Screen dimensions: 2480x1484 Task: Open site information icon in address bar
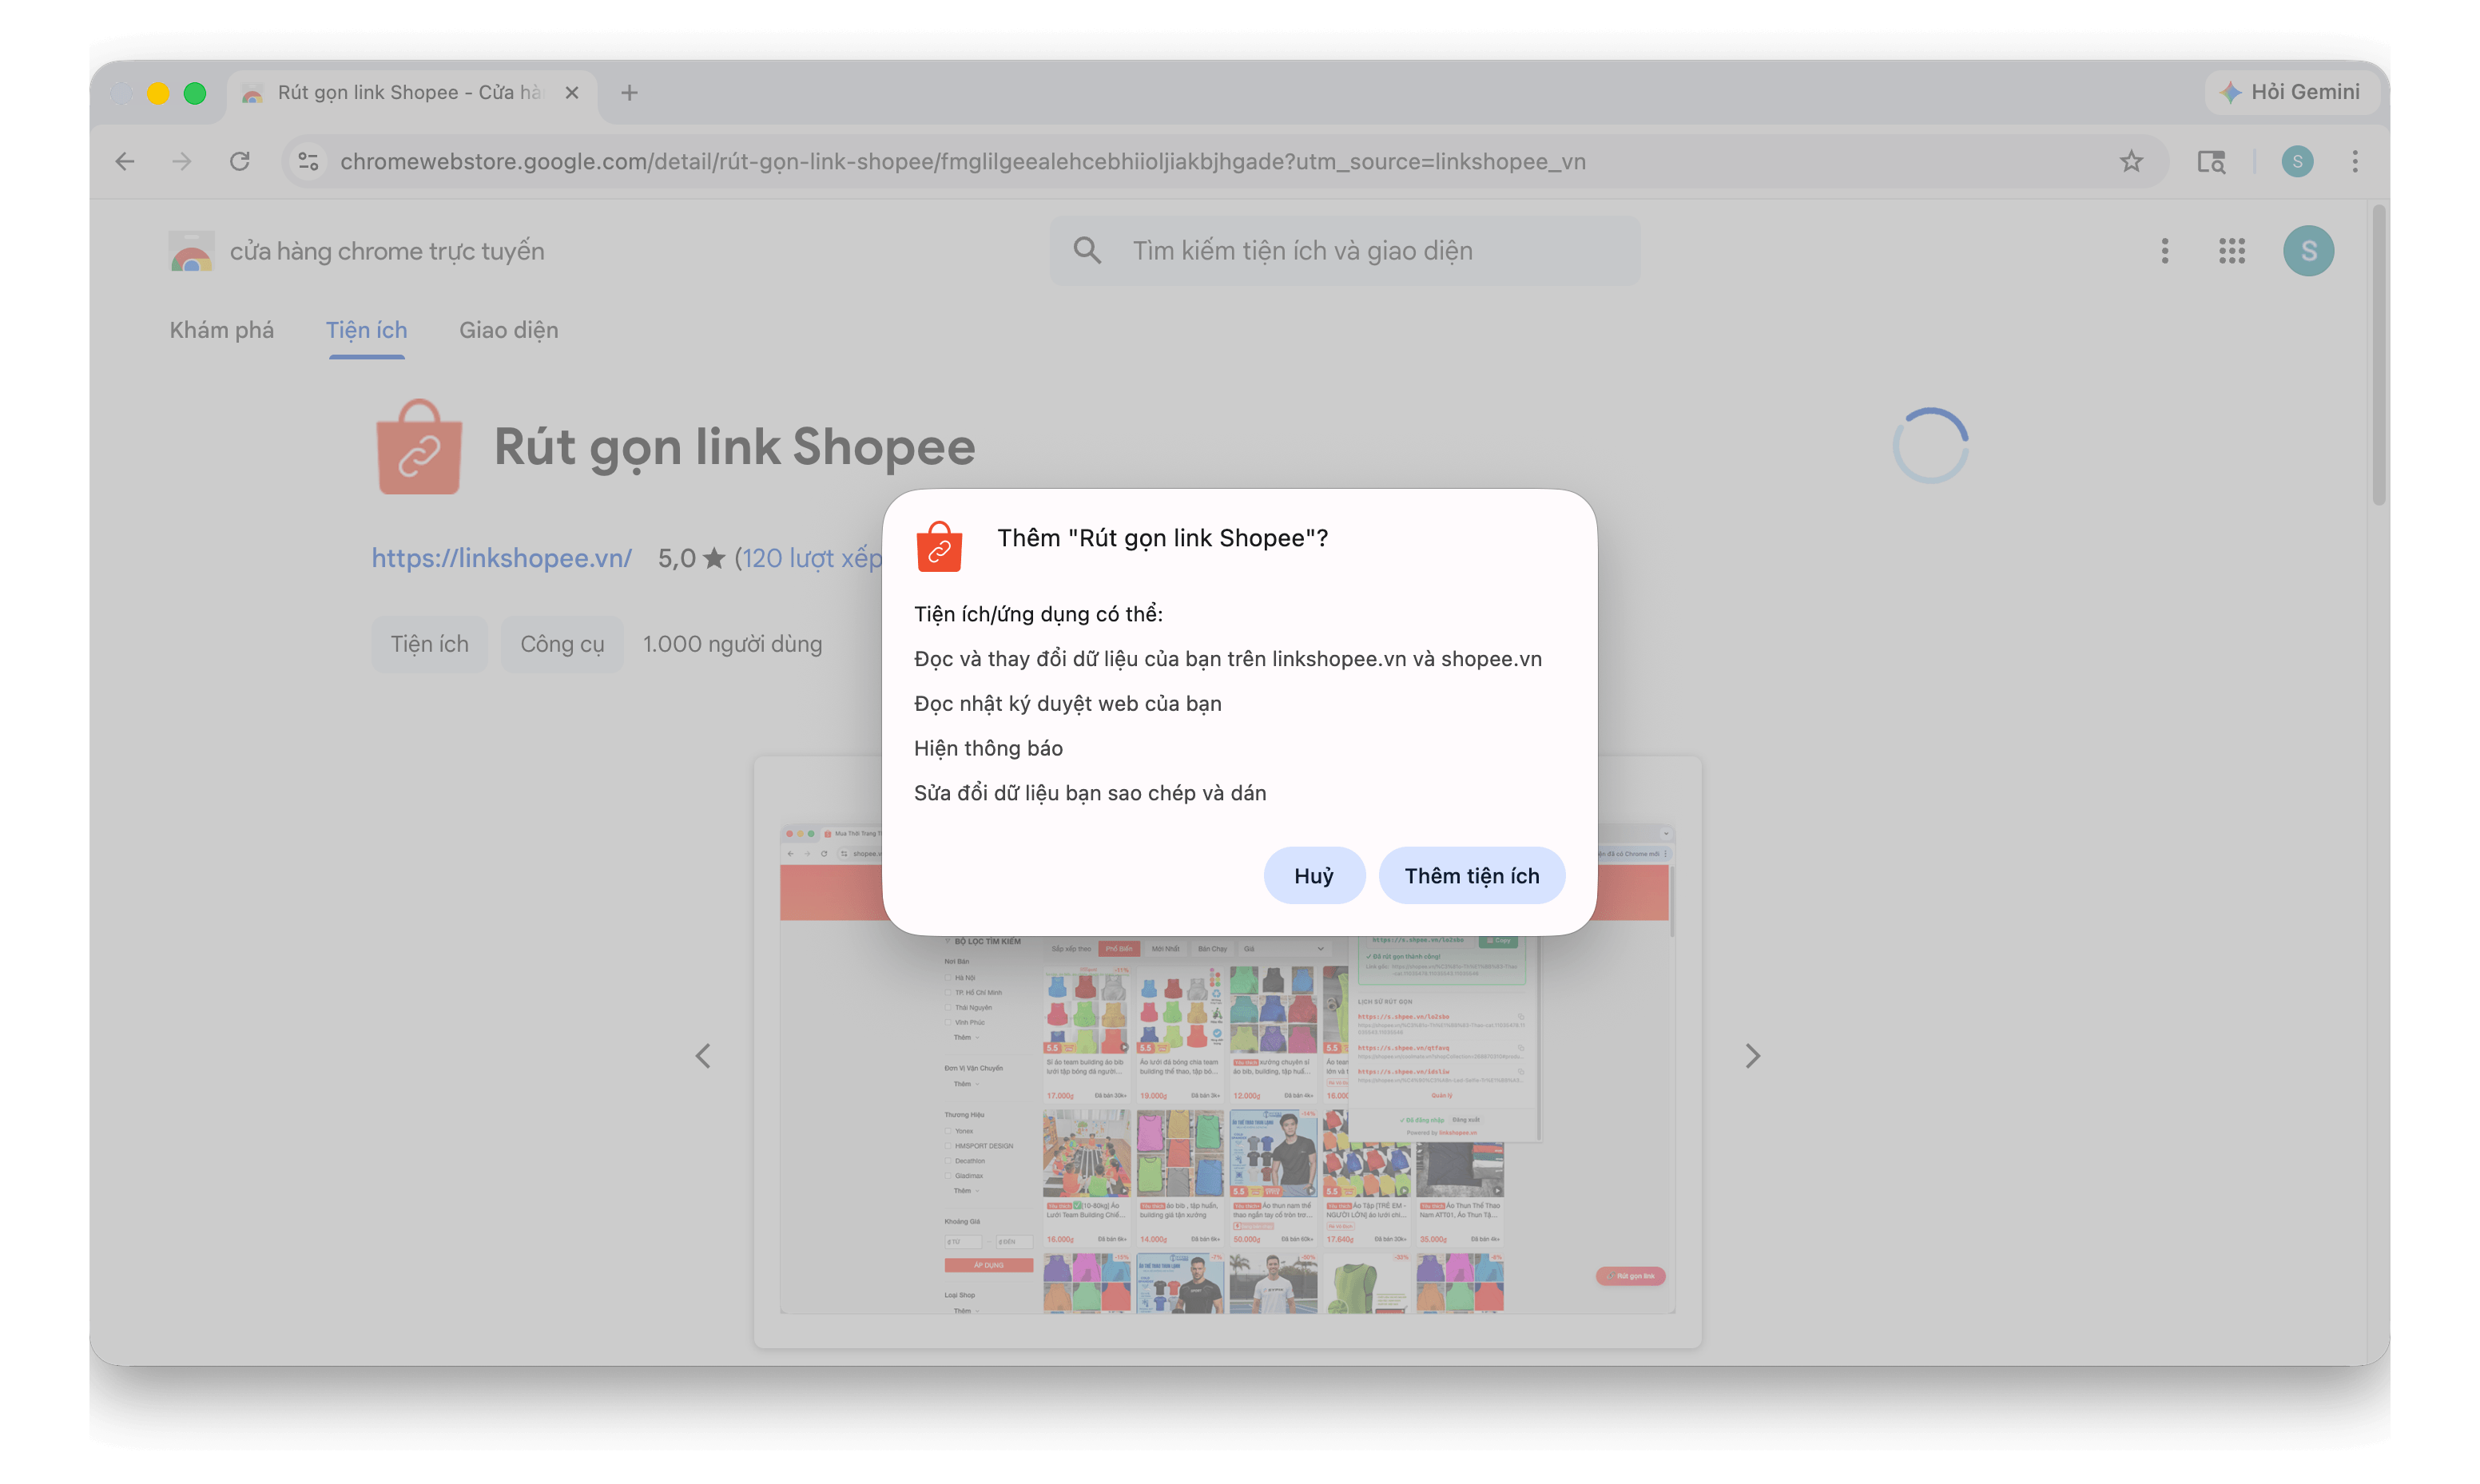point(308,161)
